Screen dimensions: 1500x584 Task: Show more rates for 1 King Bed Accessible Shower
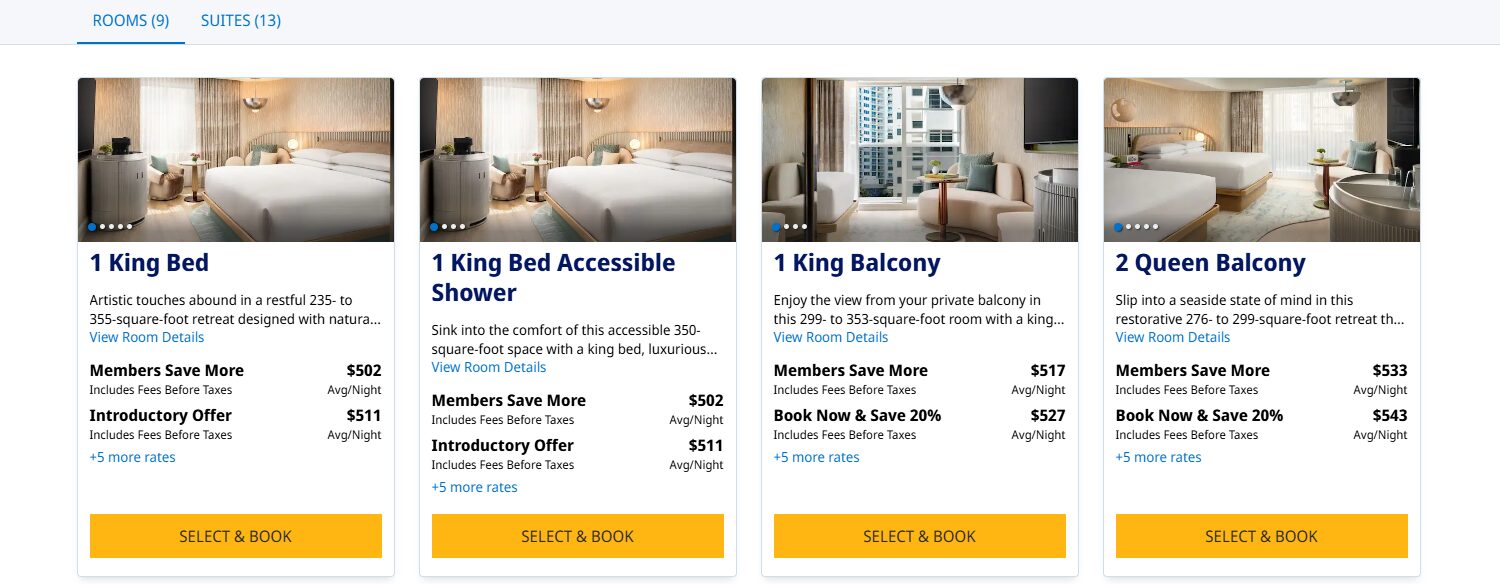pos(475,487)
